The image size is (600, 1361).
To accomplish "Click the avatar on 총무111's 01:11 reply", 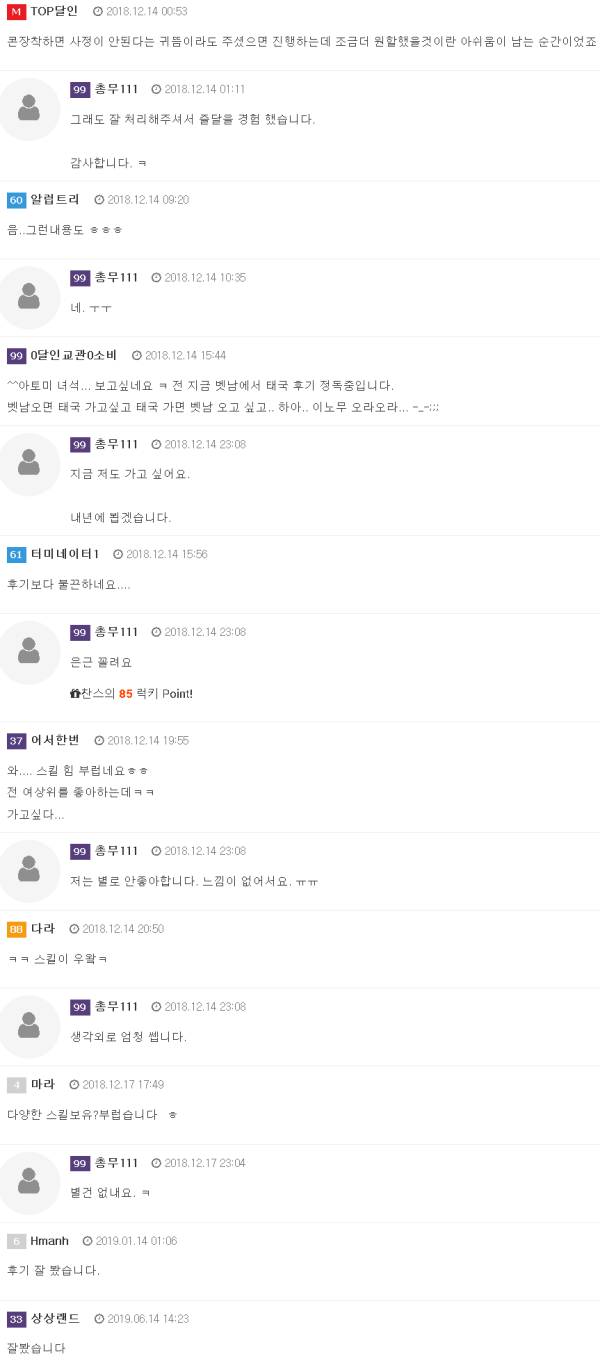I will [29, 109].
